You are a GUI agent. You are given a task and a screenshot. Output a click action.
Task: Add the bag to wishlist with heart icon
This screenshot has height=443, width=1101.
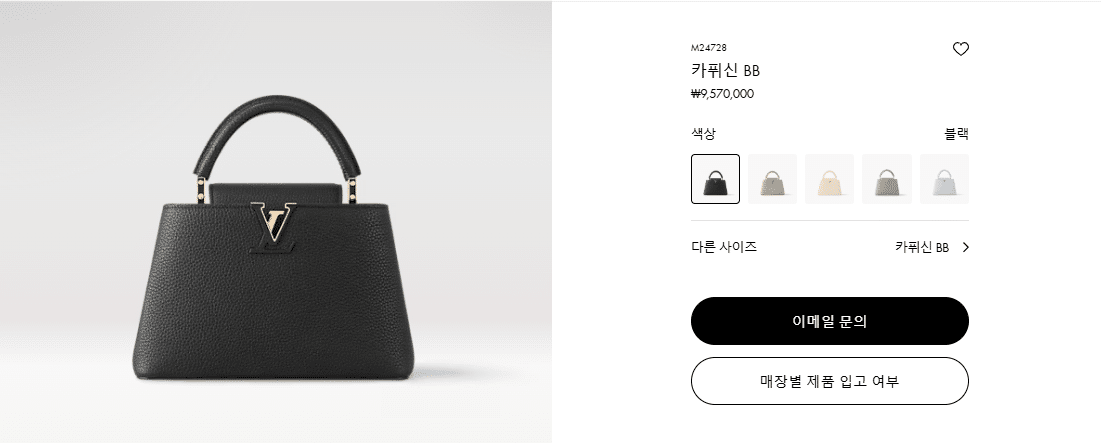point(960,49)
